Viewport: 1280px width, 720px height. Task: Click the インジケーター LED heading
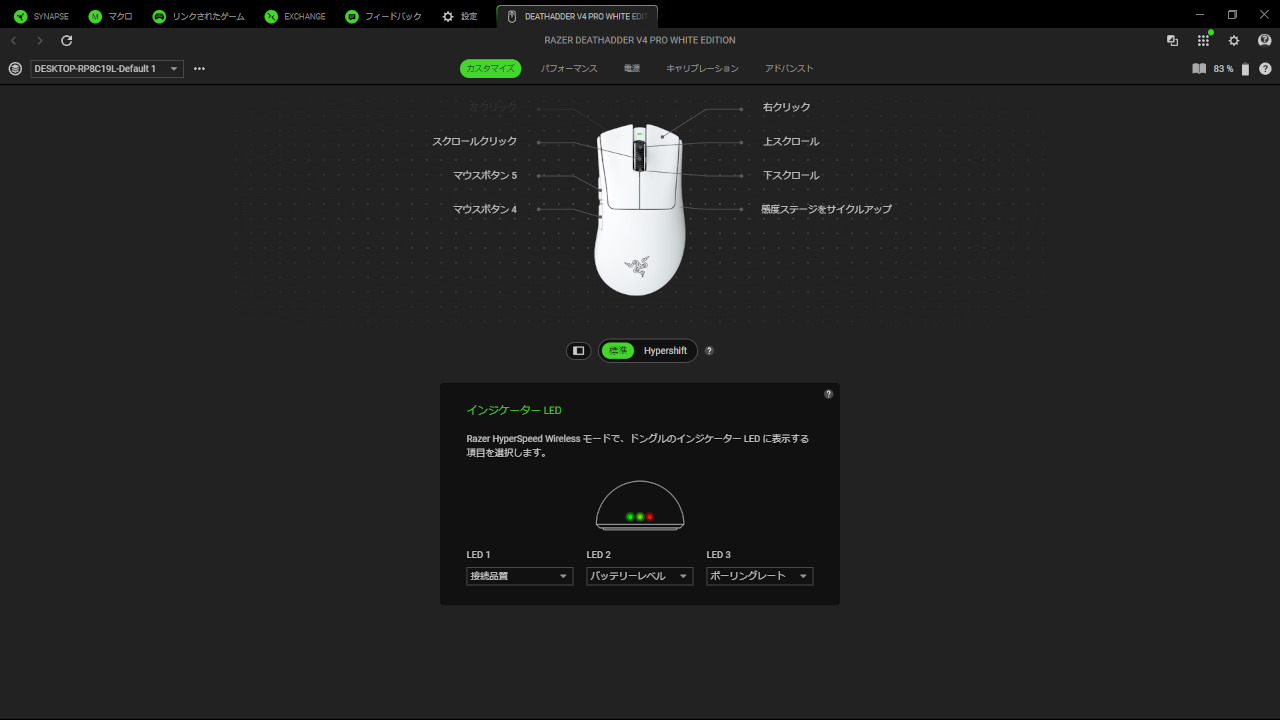tap(514, 410)
